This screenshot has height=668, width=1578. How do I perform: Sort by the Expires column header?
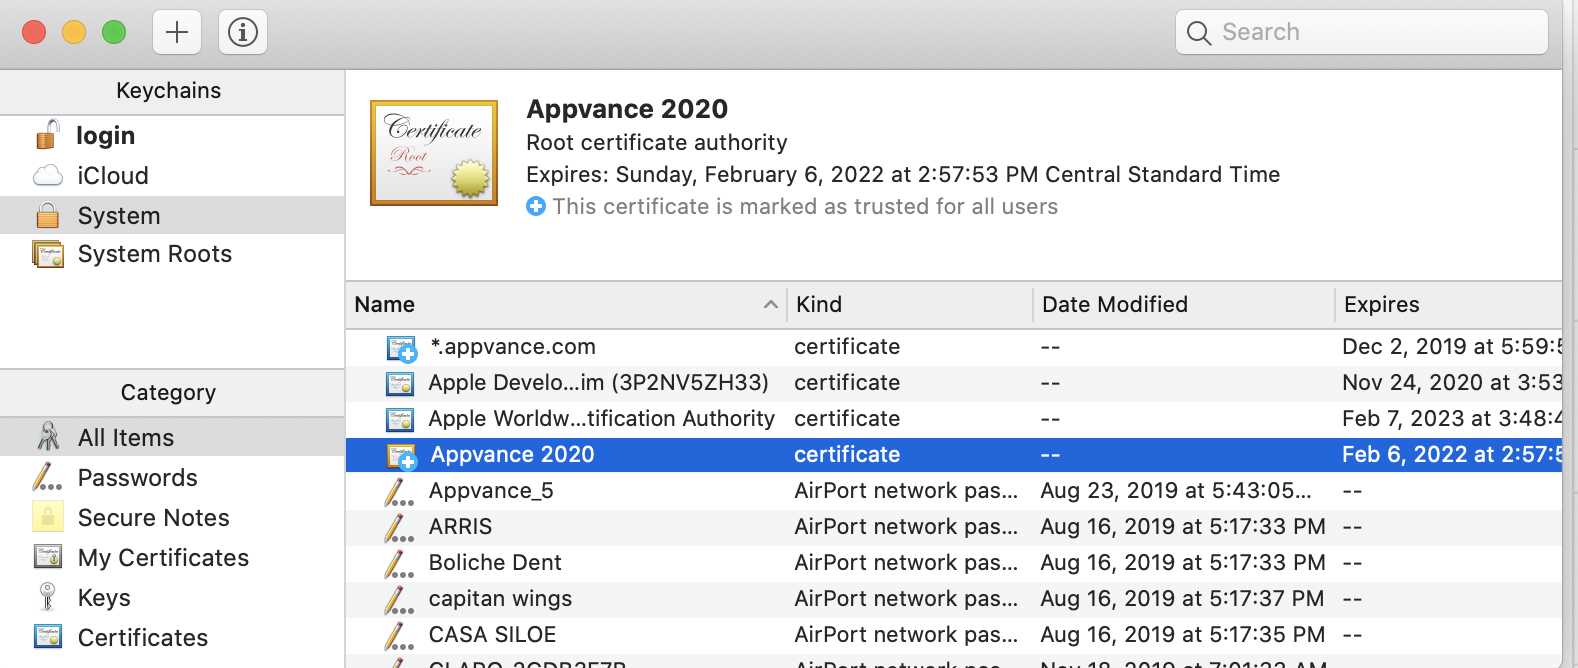coord(1449,304)
